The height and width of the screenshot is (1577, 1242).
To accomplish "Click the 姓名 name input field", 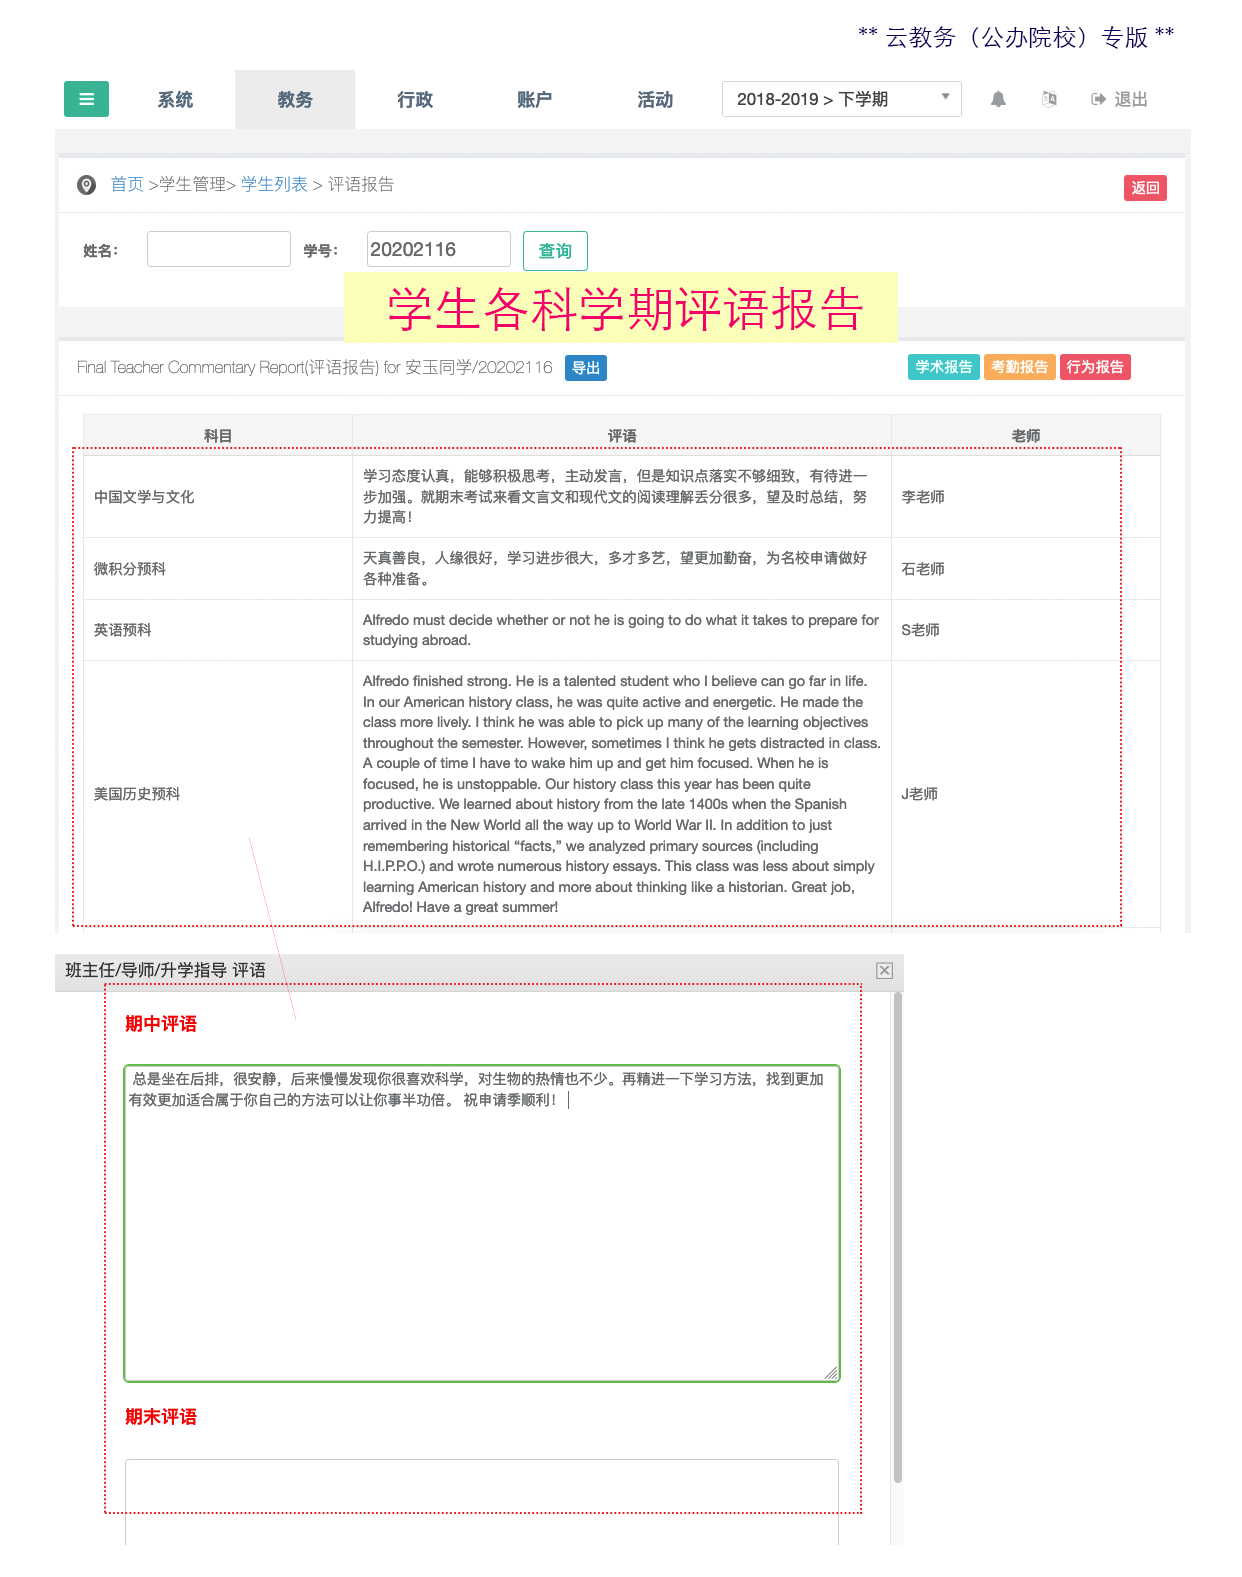I will pyautogui.click(x=218, y=249).
